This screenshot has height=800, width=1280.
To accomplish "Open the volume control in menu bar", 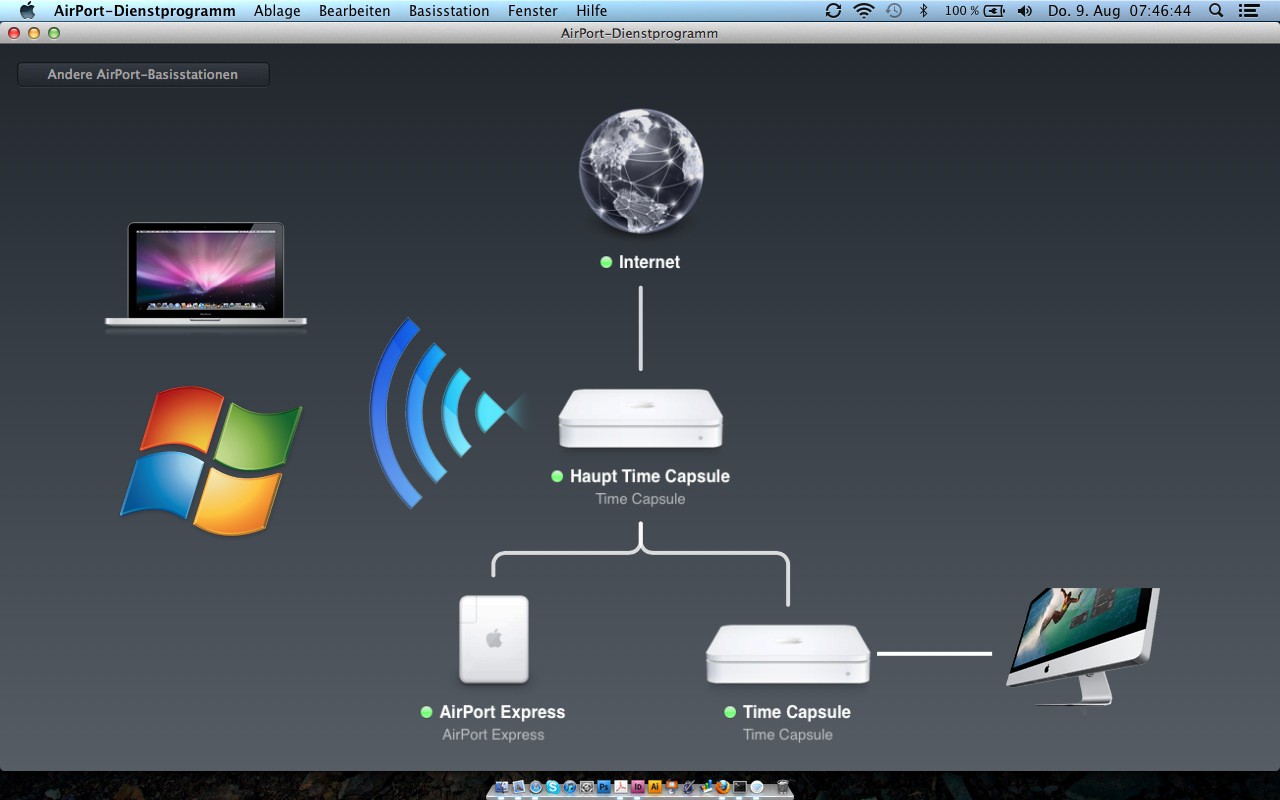I will [x=1025, y=11].
